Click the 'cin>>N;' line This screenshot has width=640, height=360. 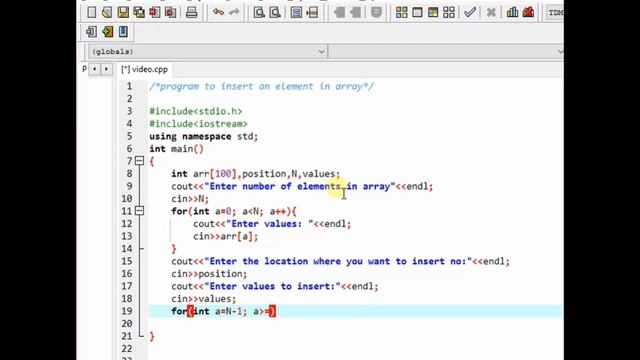(190, 199)
